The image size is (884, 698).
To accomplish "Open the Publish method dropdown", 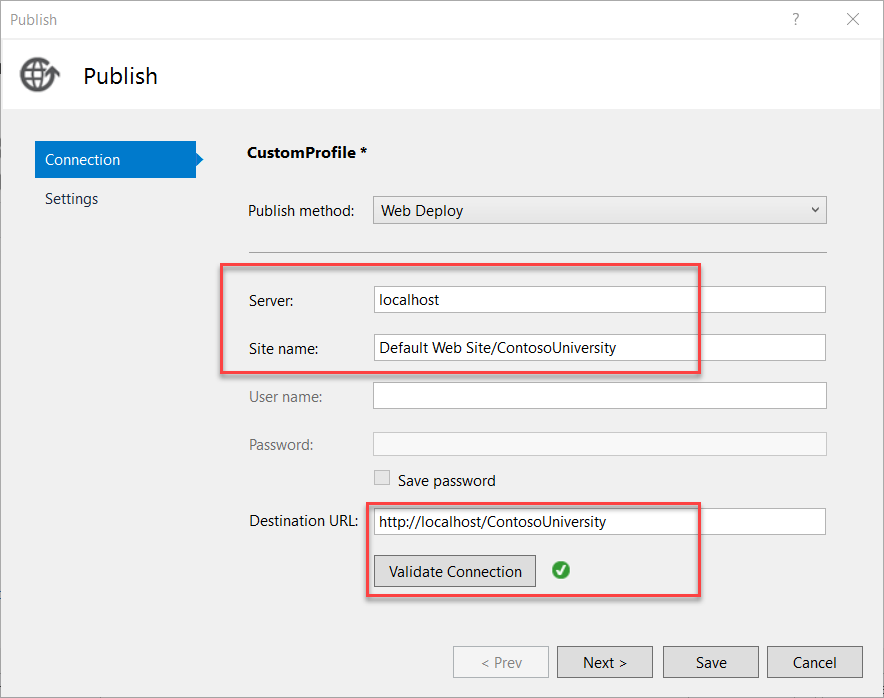I will pyautogui.click(x=598, y=210).
